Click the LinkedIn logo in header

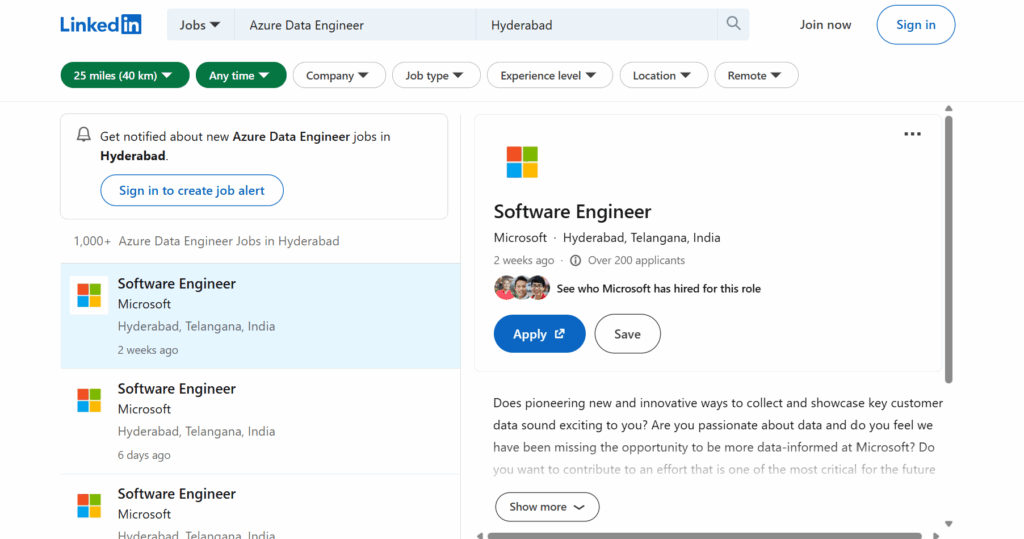point(100,25)
